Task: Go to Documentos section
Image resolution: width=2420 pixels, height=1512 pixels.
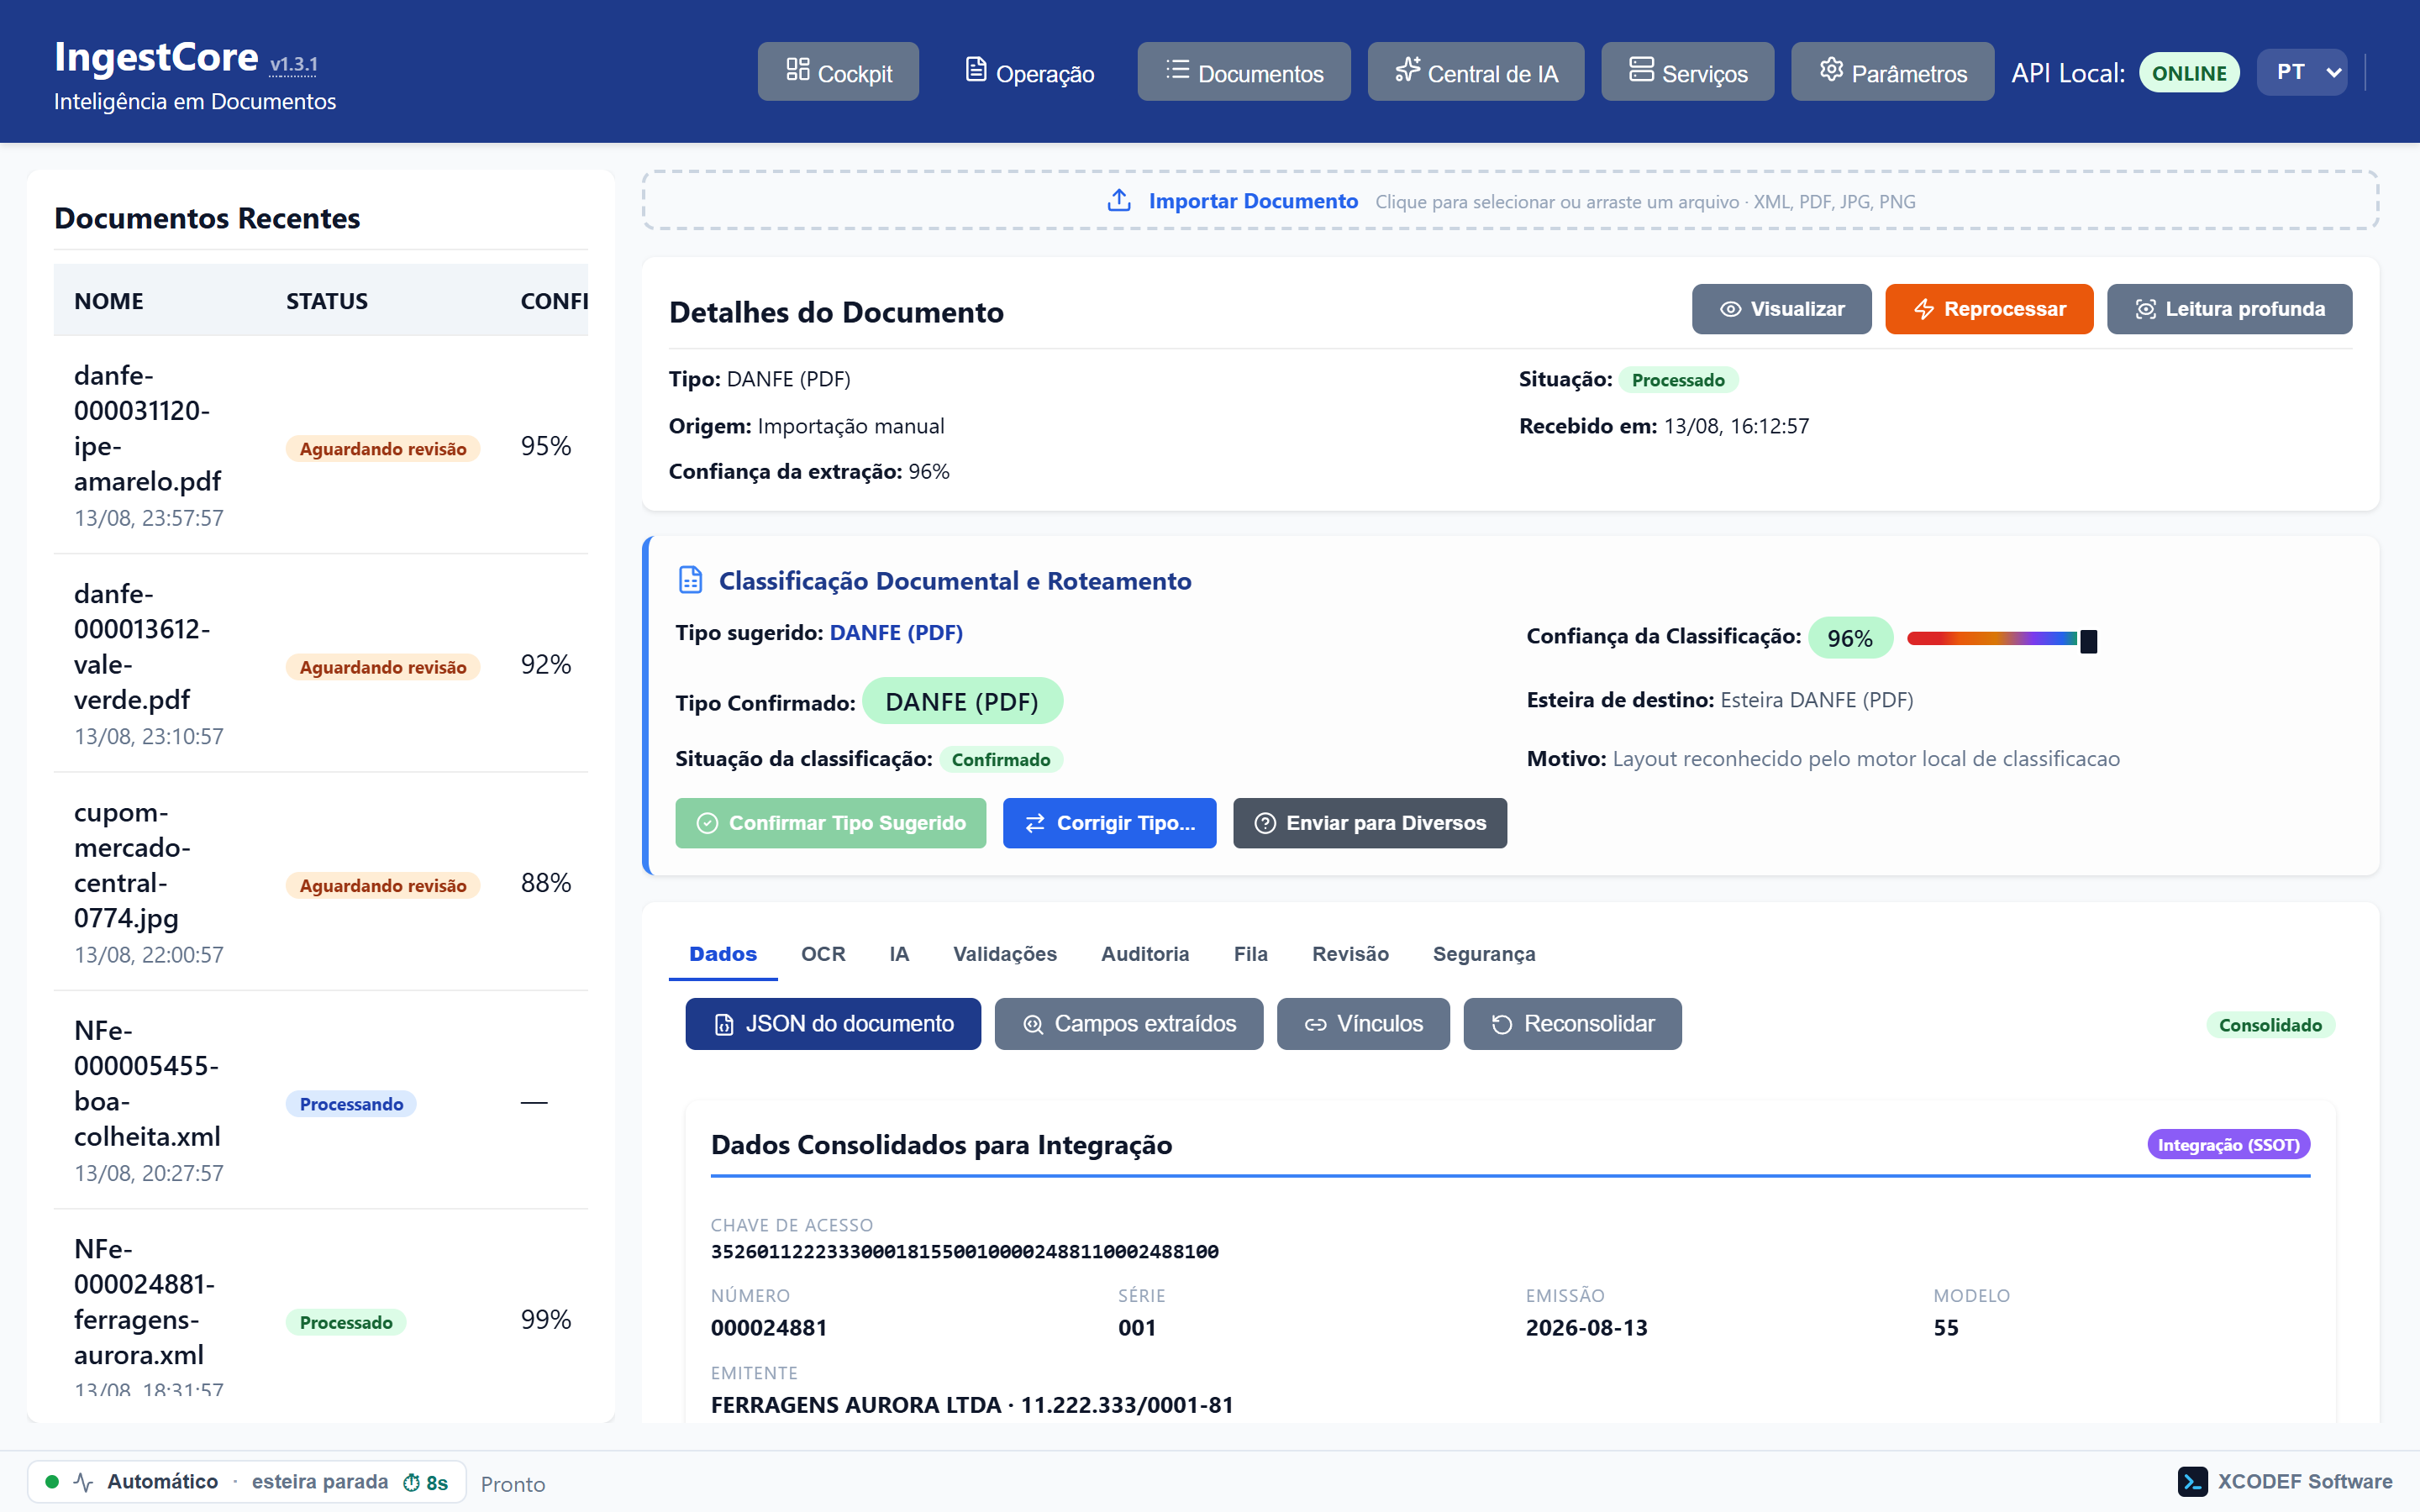Action: tap(1244, 72)
